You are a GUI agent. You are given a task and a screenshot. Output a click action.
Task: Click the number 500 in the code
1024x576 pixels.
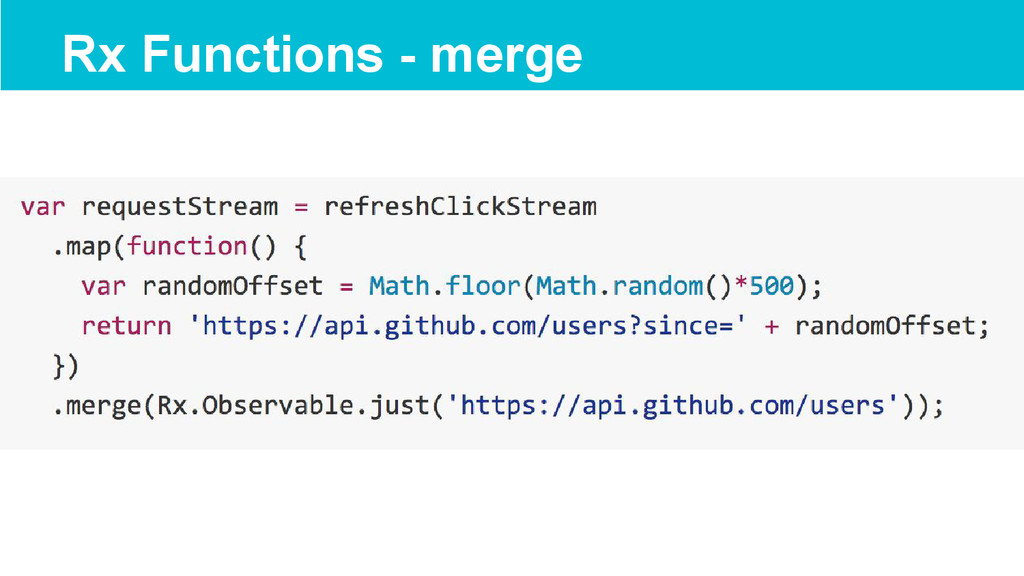coord(771,286)
